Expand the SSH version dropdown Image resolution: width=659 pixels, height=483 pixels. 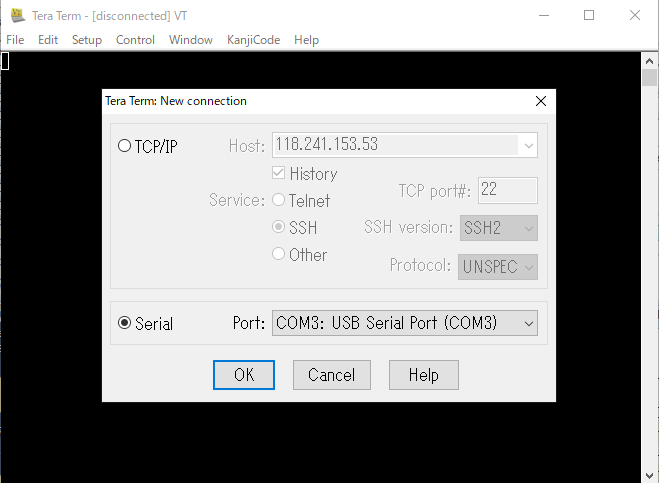pyautogui.click(x=499, y=228)
